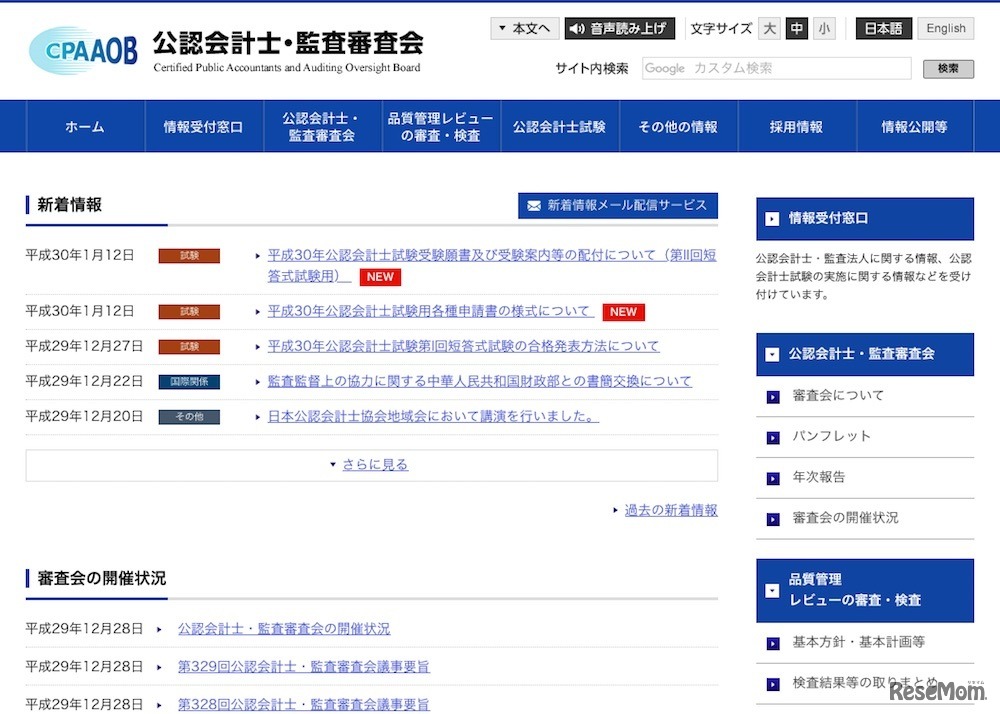Click the arrow icon beside 審査会について
Viewport: 1000px width, 714px height.
click(771, 396)
